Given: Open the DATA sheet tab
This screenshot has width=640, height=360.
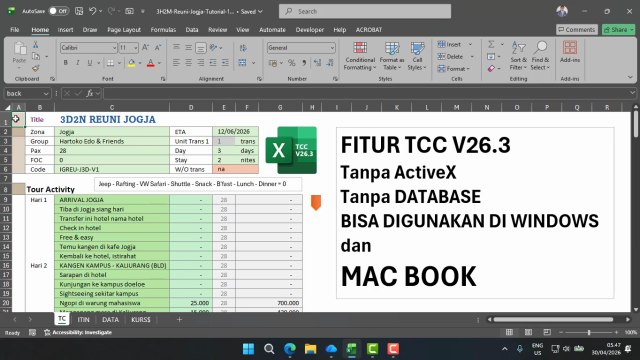Looking at the screenshot, I should (110, 320).
